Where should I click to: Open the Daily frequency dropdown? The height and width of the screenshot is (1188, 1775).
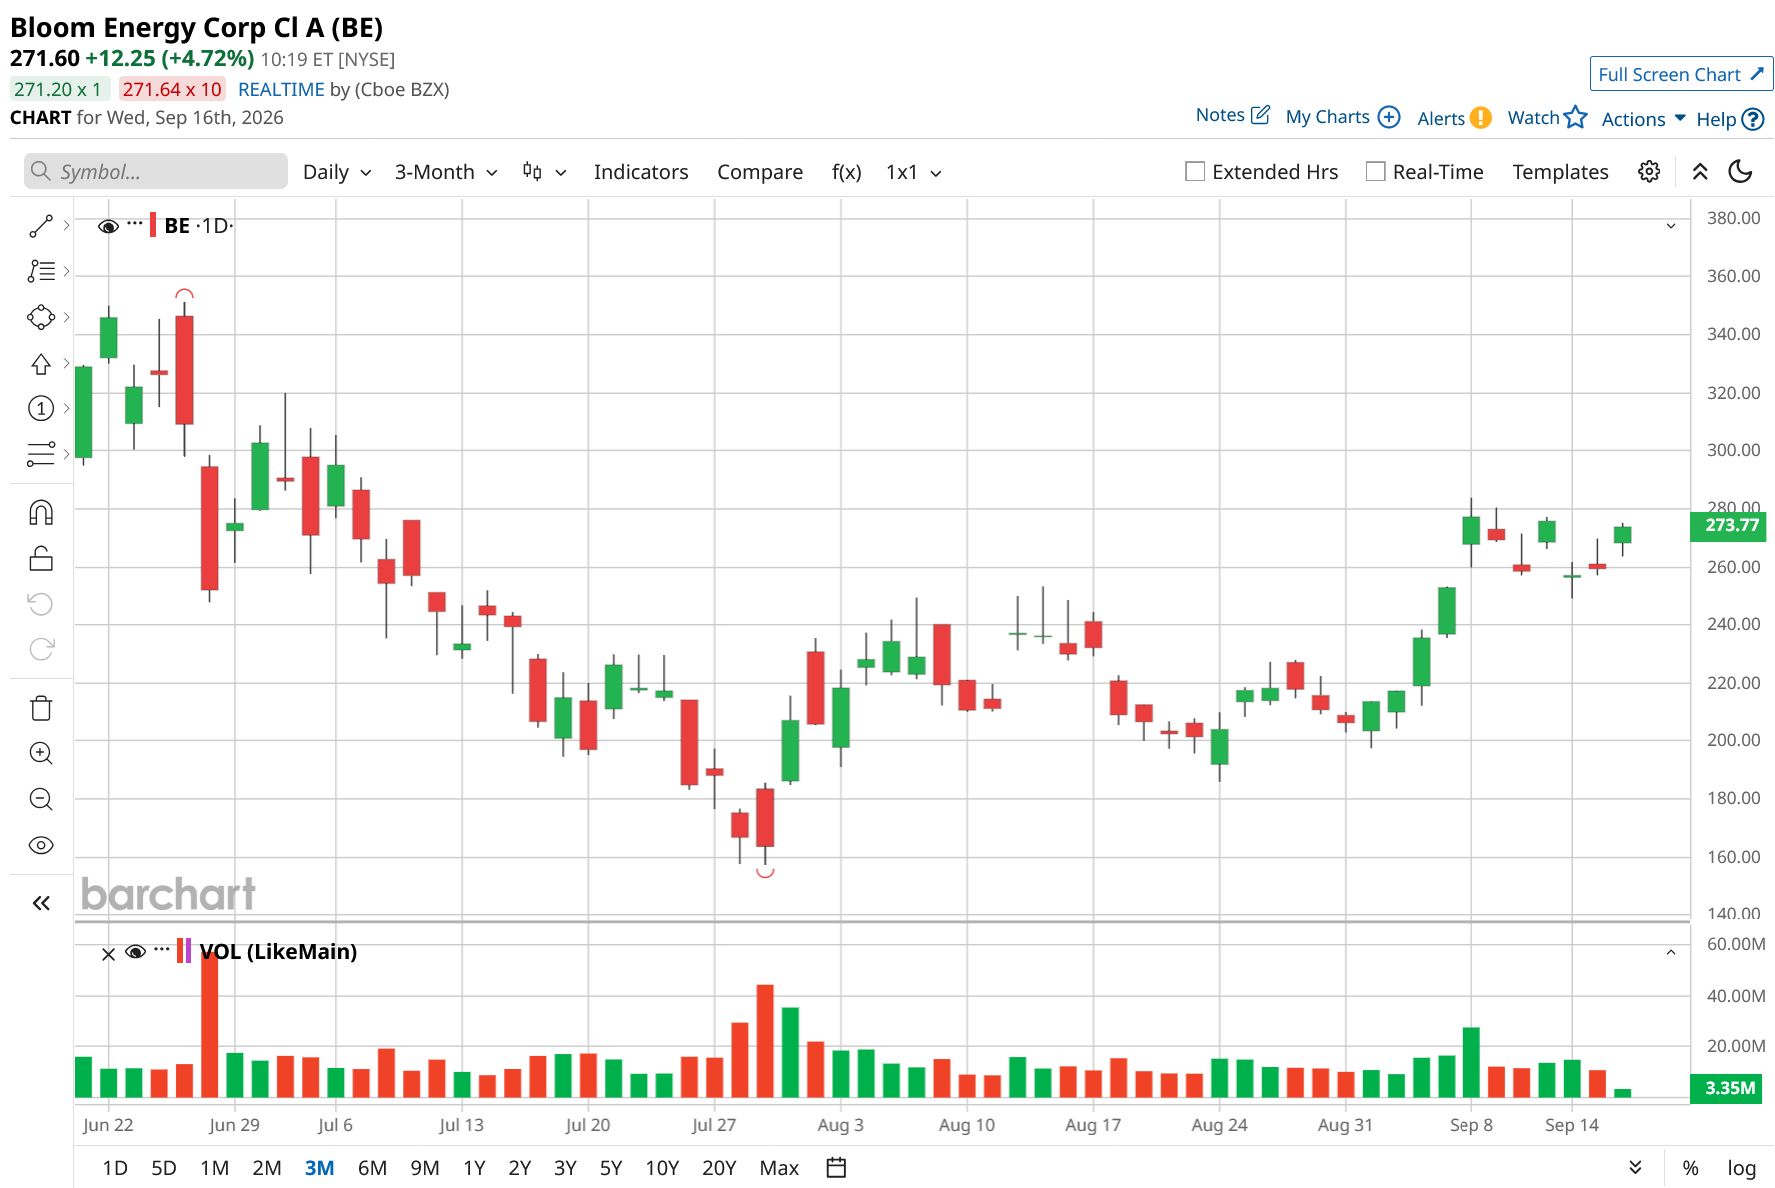tap(337, 172)
